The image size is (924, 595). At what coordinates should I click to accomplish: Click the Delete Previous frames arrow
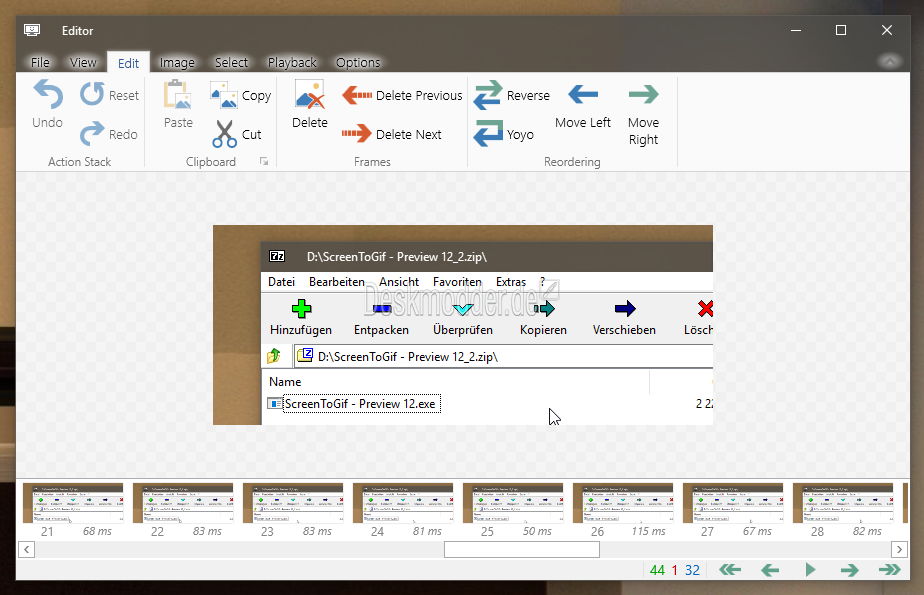tap(357, 95)
